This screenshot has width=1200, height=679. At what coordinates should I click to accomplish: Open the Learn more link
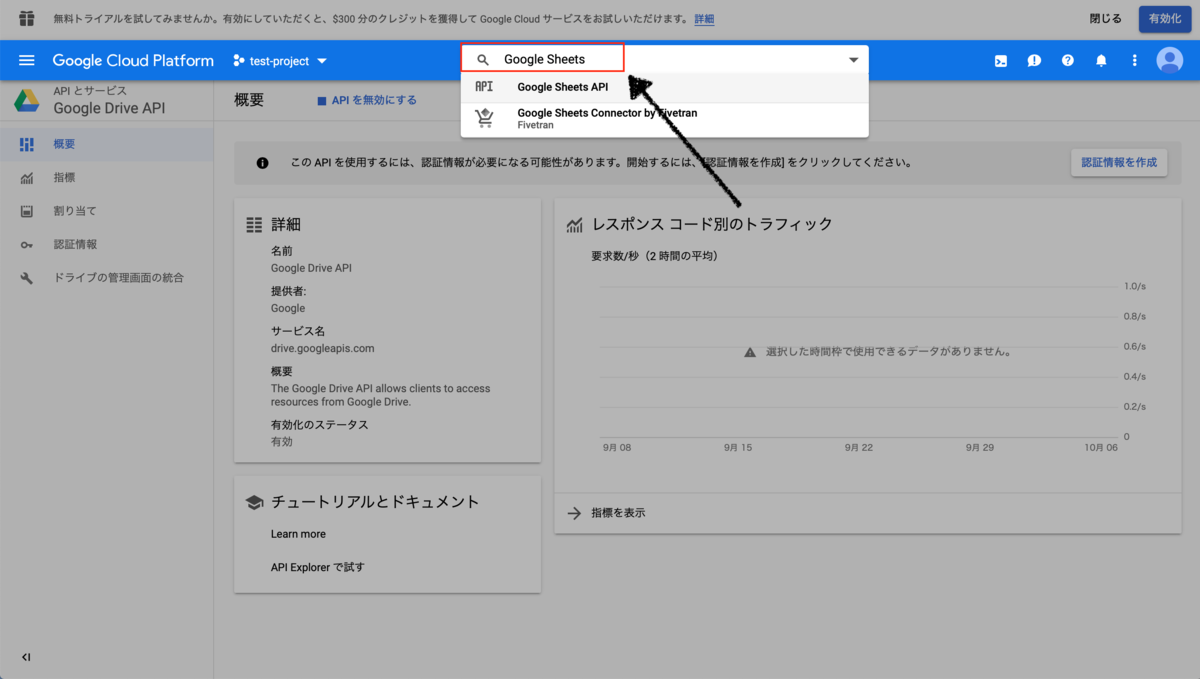298,534
